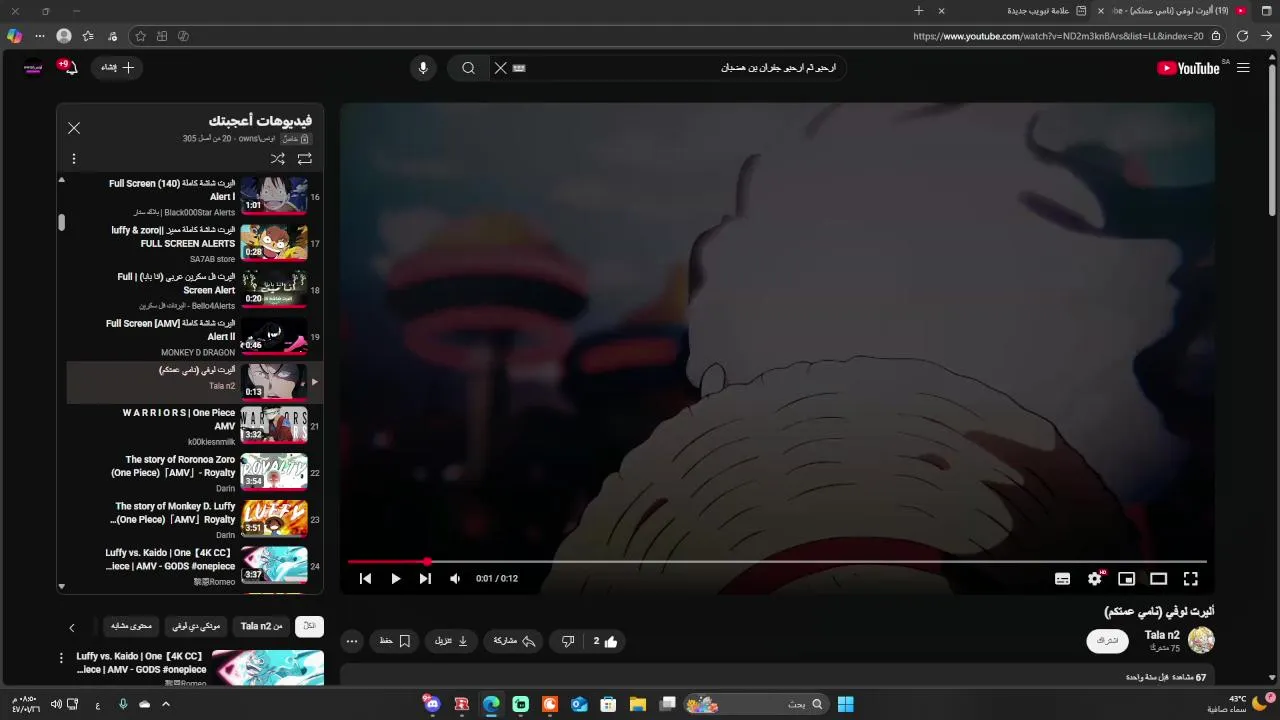Toggle playlist shuffle
The height and width of the screenshot is (720, 1280).
point(278,159)
